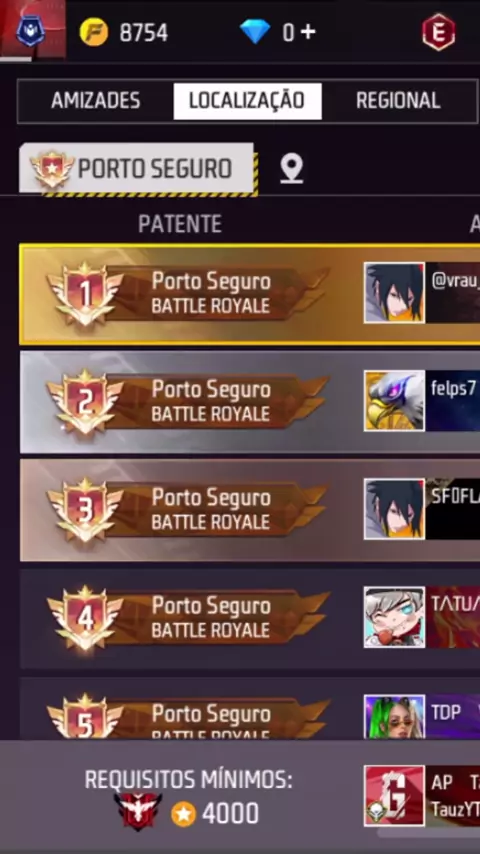Tap the location pin icon

tap(291, 168)
